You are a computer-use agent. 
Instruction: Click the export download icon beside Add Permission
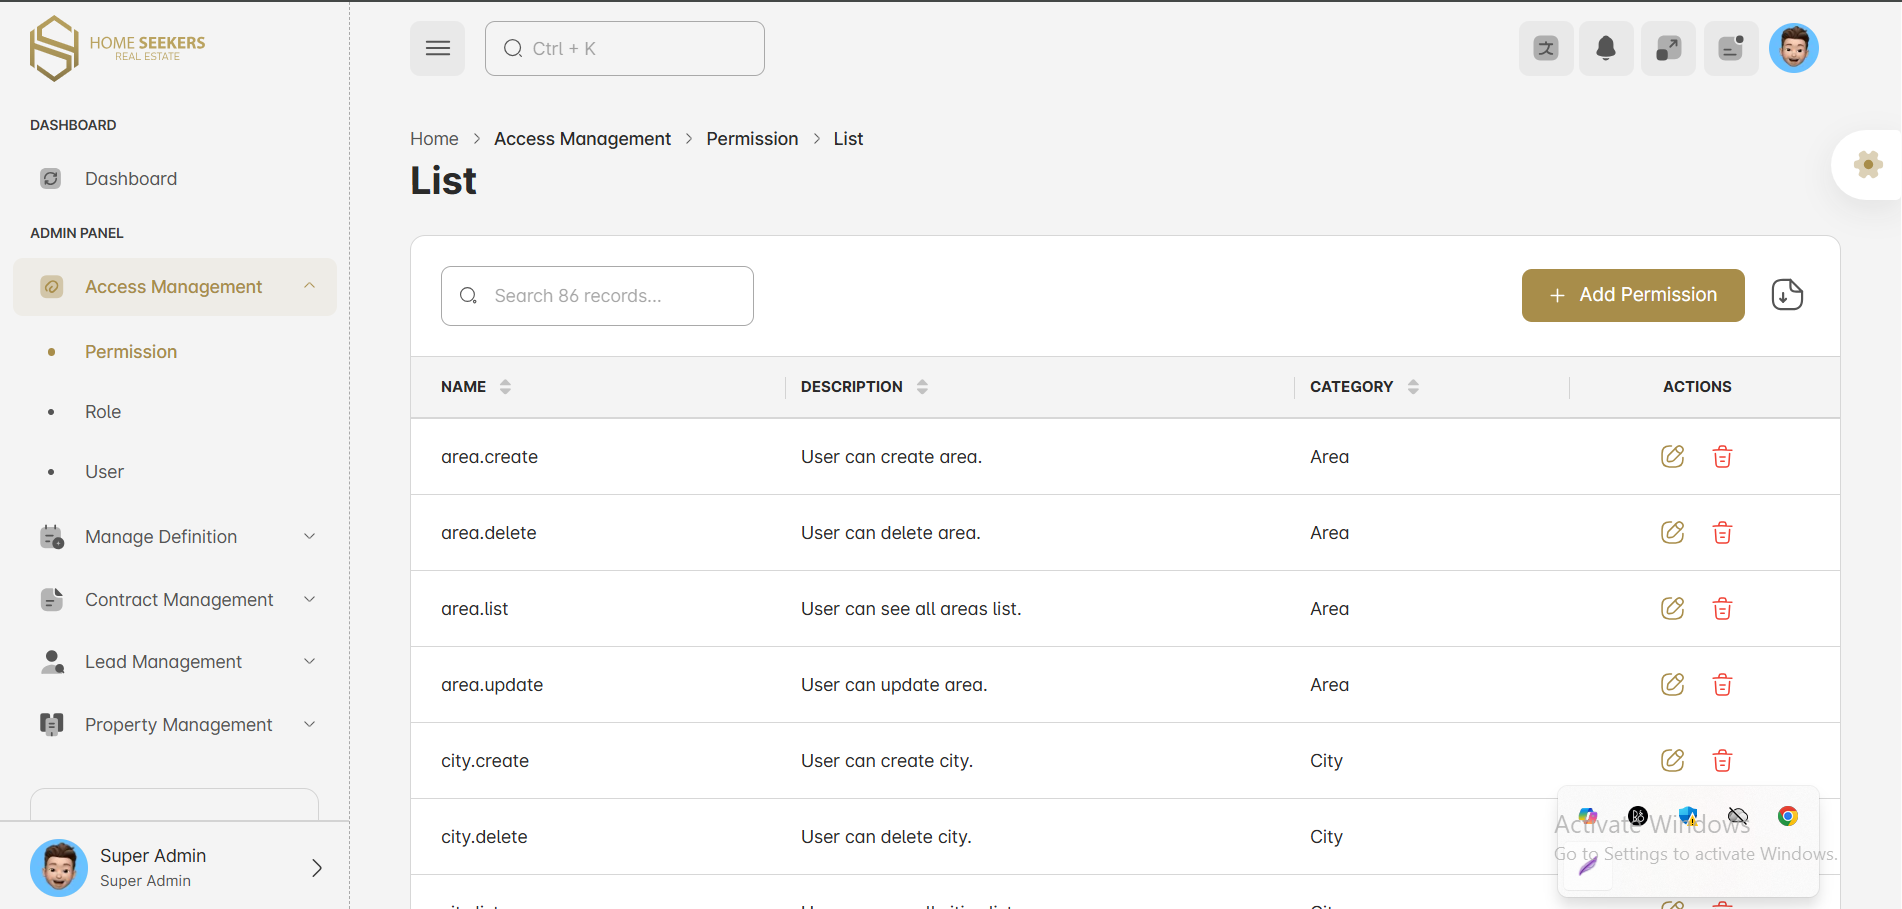1786,295
